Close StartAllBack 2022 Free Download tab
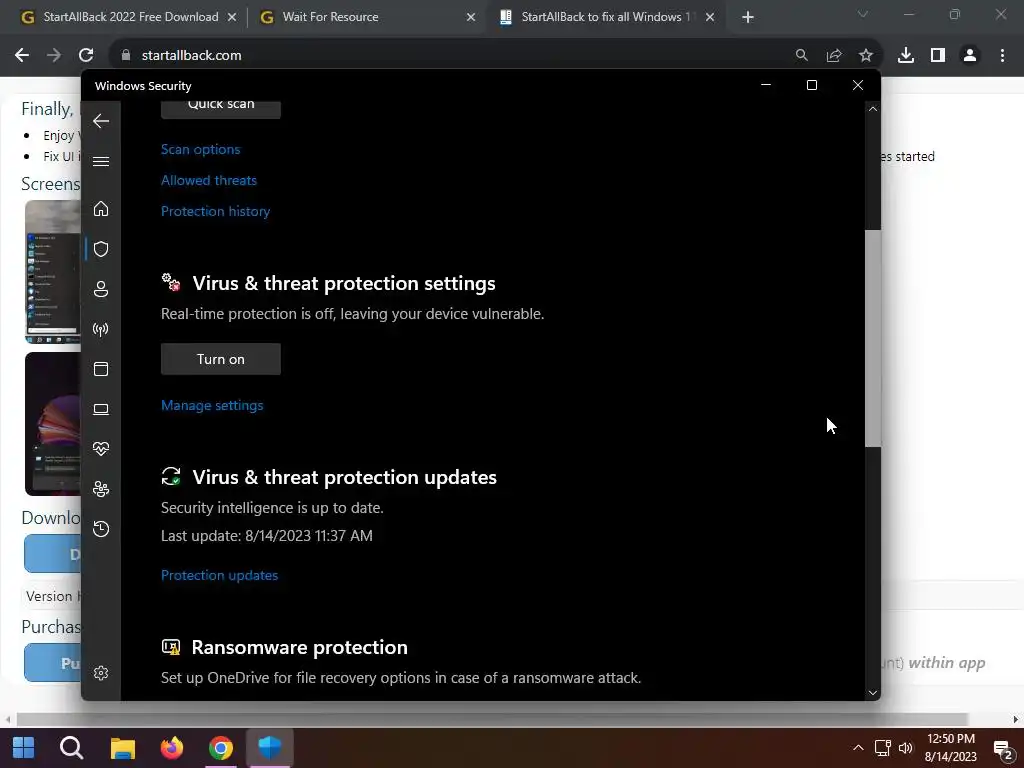 tap(232, 18)
